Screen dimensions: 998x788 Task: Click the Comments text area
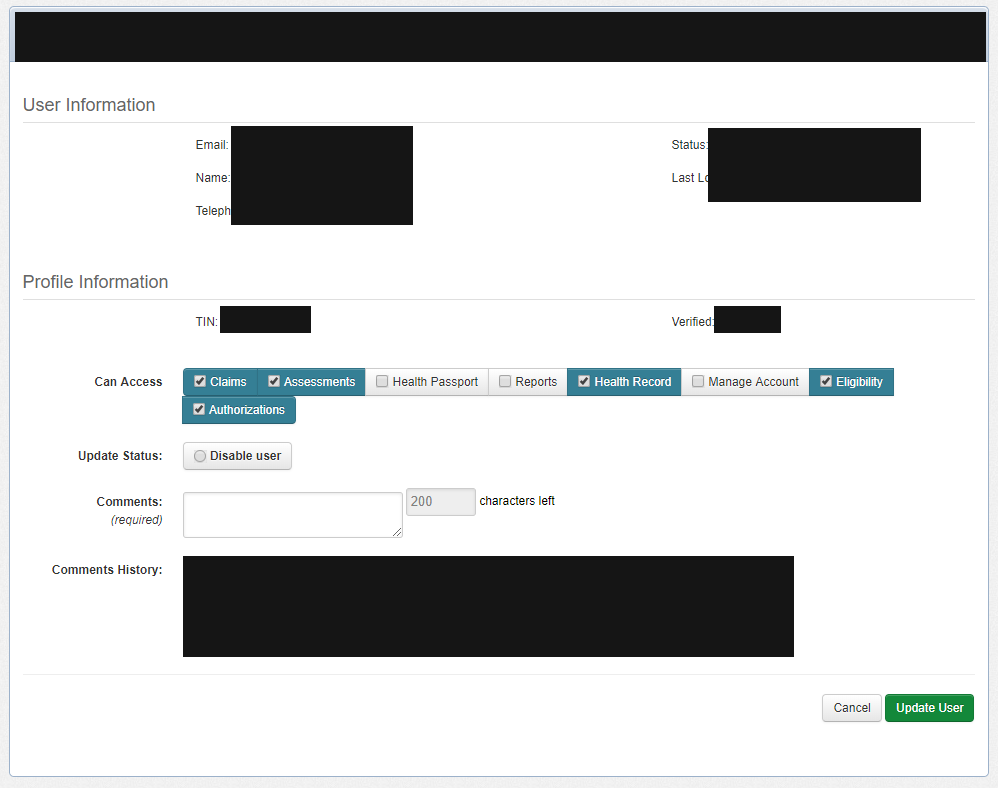click(x=293, y=515)
